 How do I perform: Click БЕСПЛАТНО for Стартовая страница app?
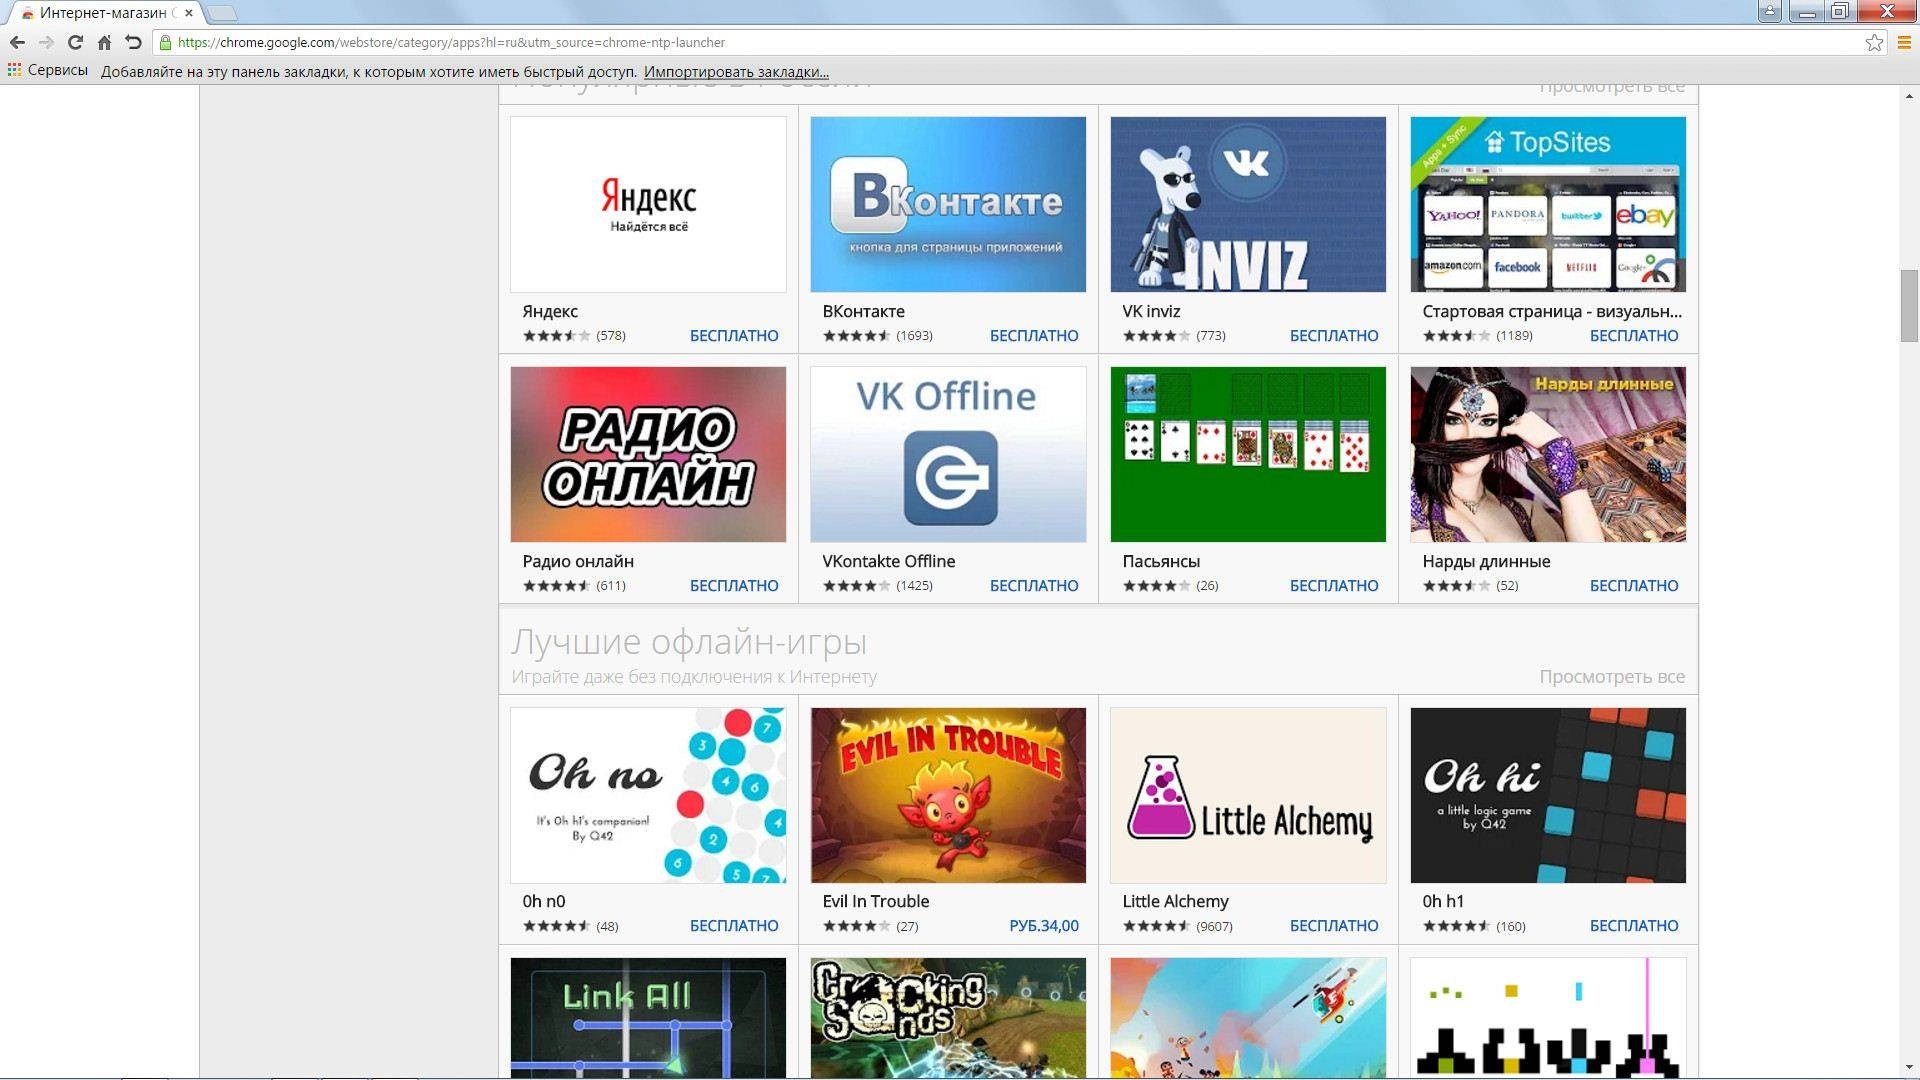click(x=1634, y=336)
